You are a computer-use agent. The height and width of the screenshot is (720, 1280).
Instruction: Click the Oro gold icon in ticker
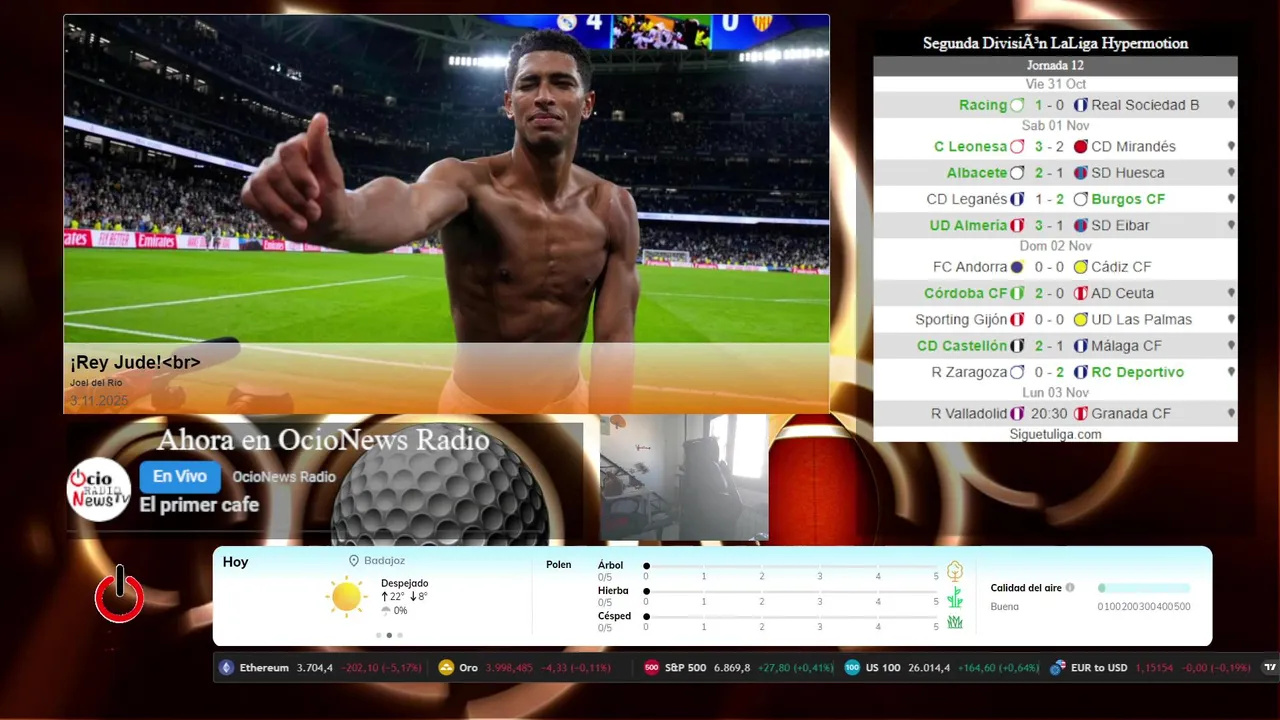(x=446, y=668)
